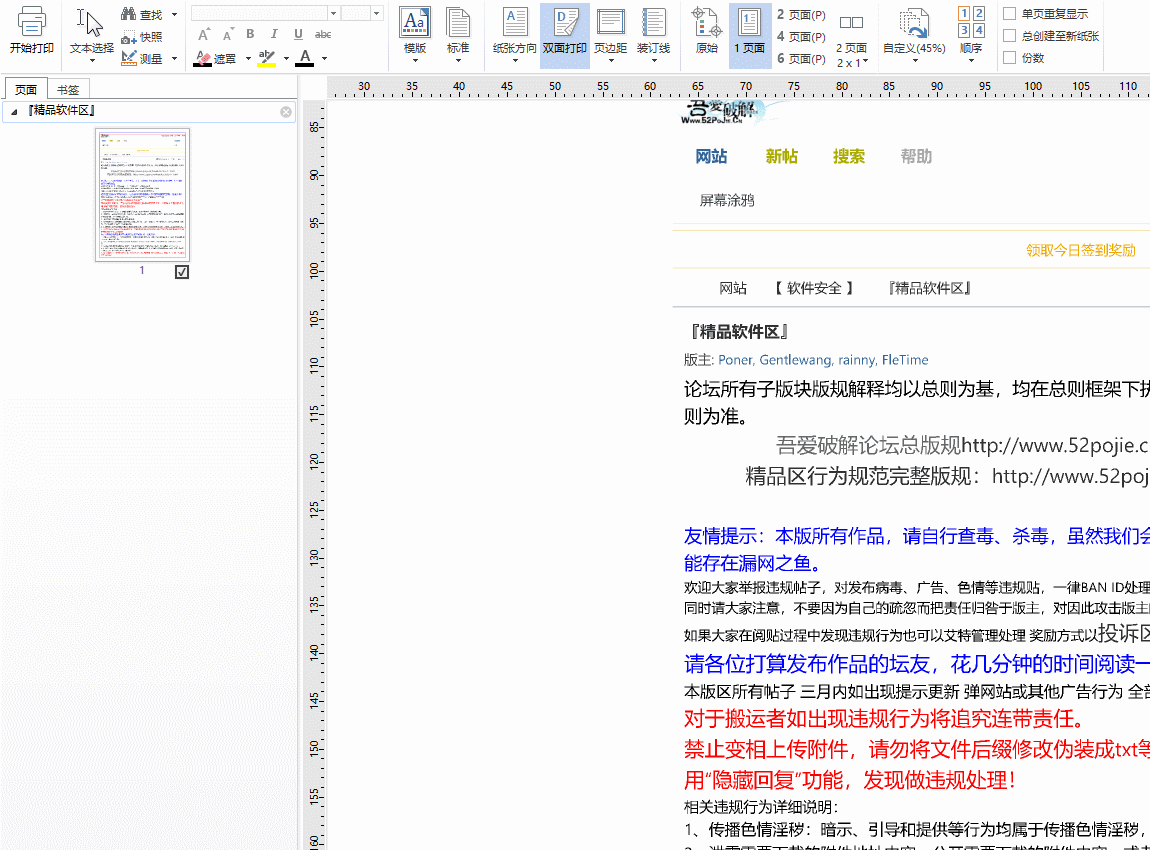Select 2 页面(P) per sheet
This screenshot has height=850, width=1150.
801,15
